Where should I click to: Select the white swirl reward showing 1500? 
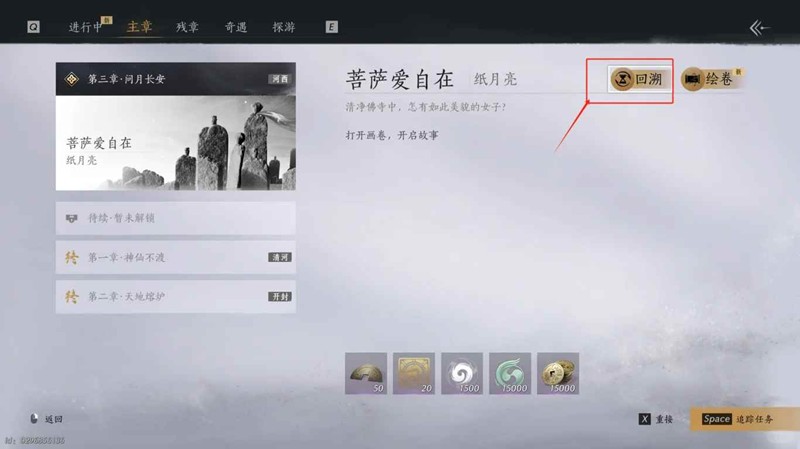(462, 373)
